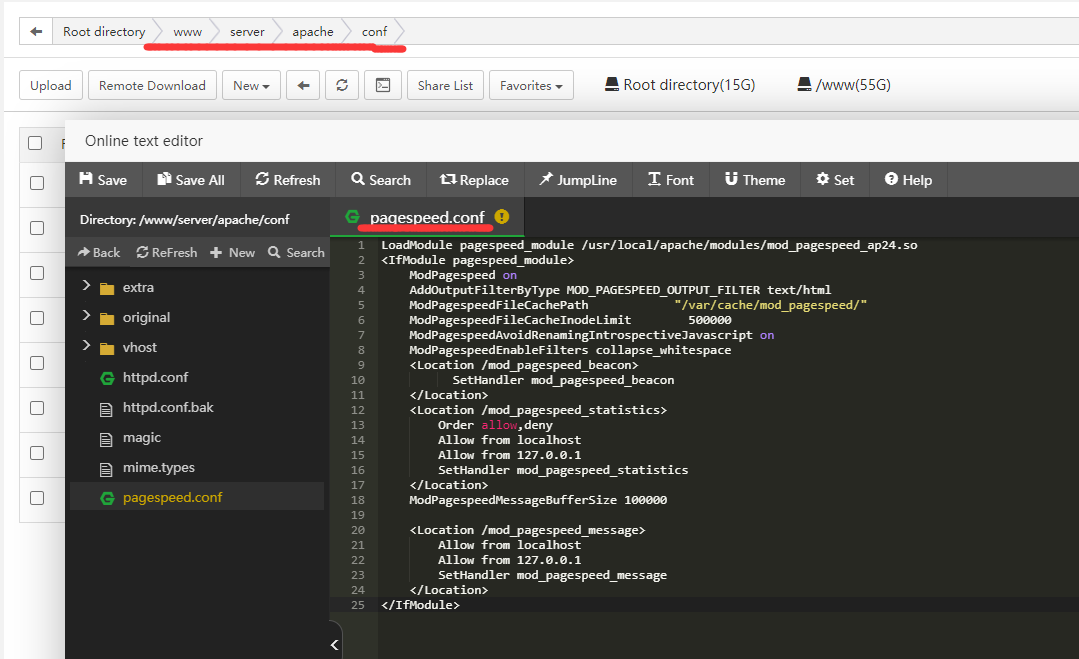
Task: Click the left arrow button beside New
Action: [x=303, y=86]
